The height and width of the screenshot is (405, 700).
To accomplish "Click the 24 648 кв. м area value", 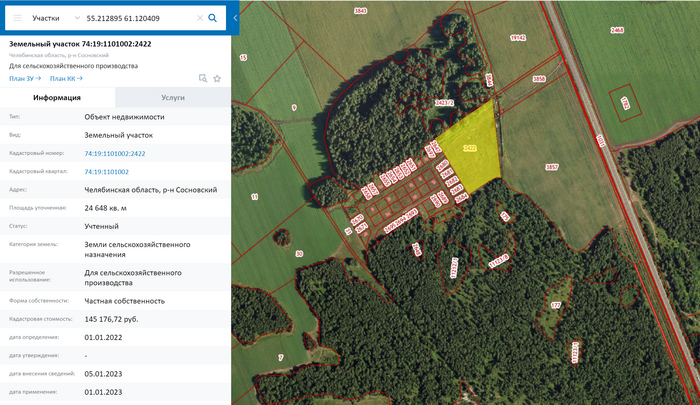I will coord(105,208).
